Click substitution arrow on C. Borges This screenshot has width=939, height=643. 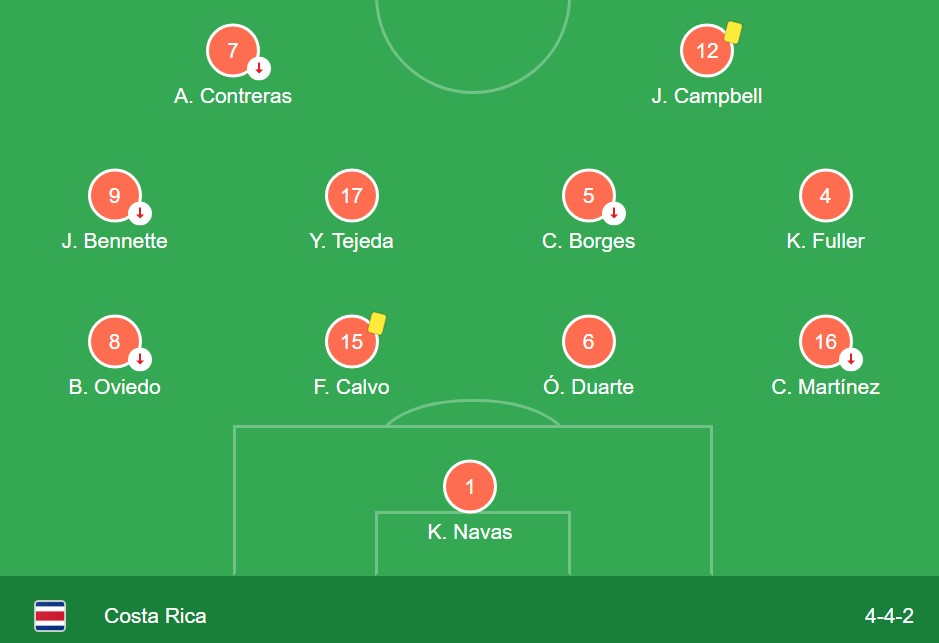614,213
